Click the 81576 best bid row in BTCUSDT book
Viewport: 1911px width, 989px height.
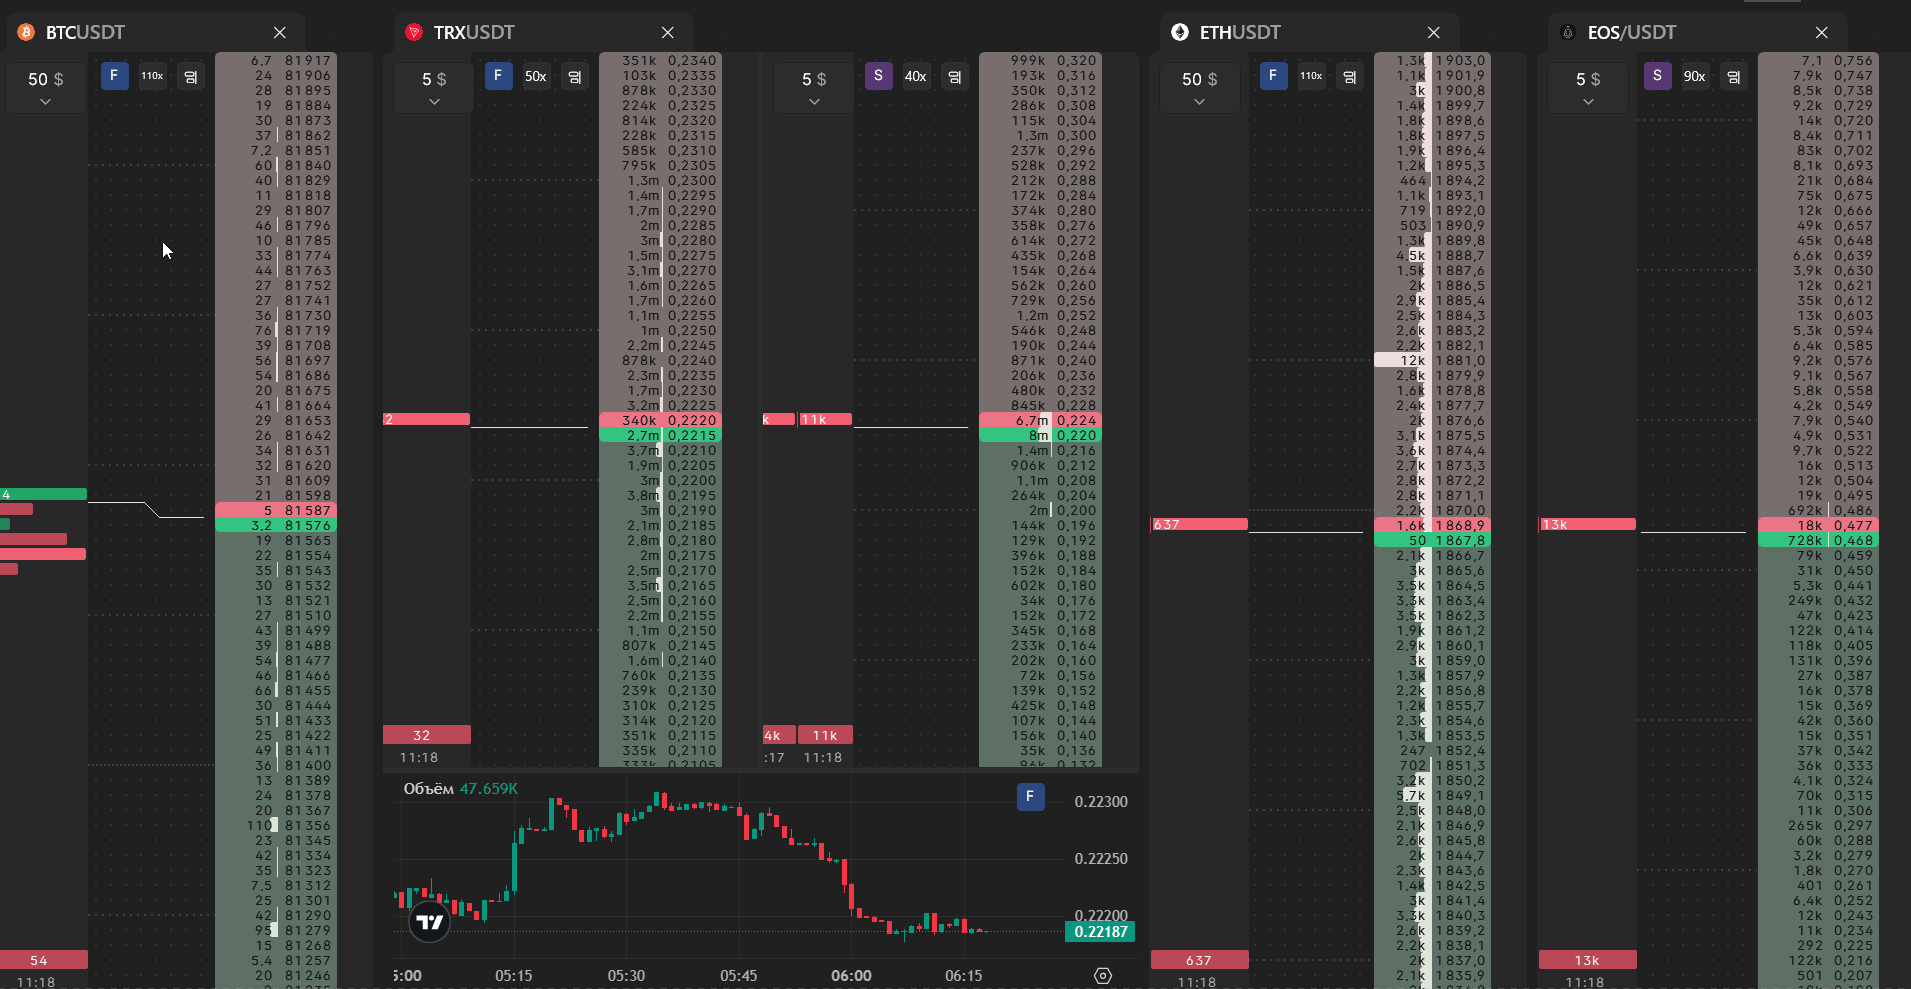coord(276,525)
